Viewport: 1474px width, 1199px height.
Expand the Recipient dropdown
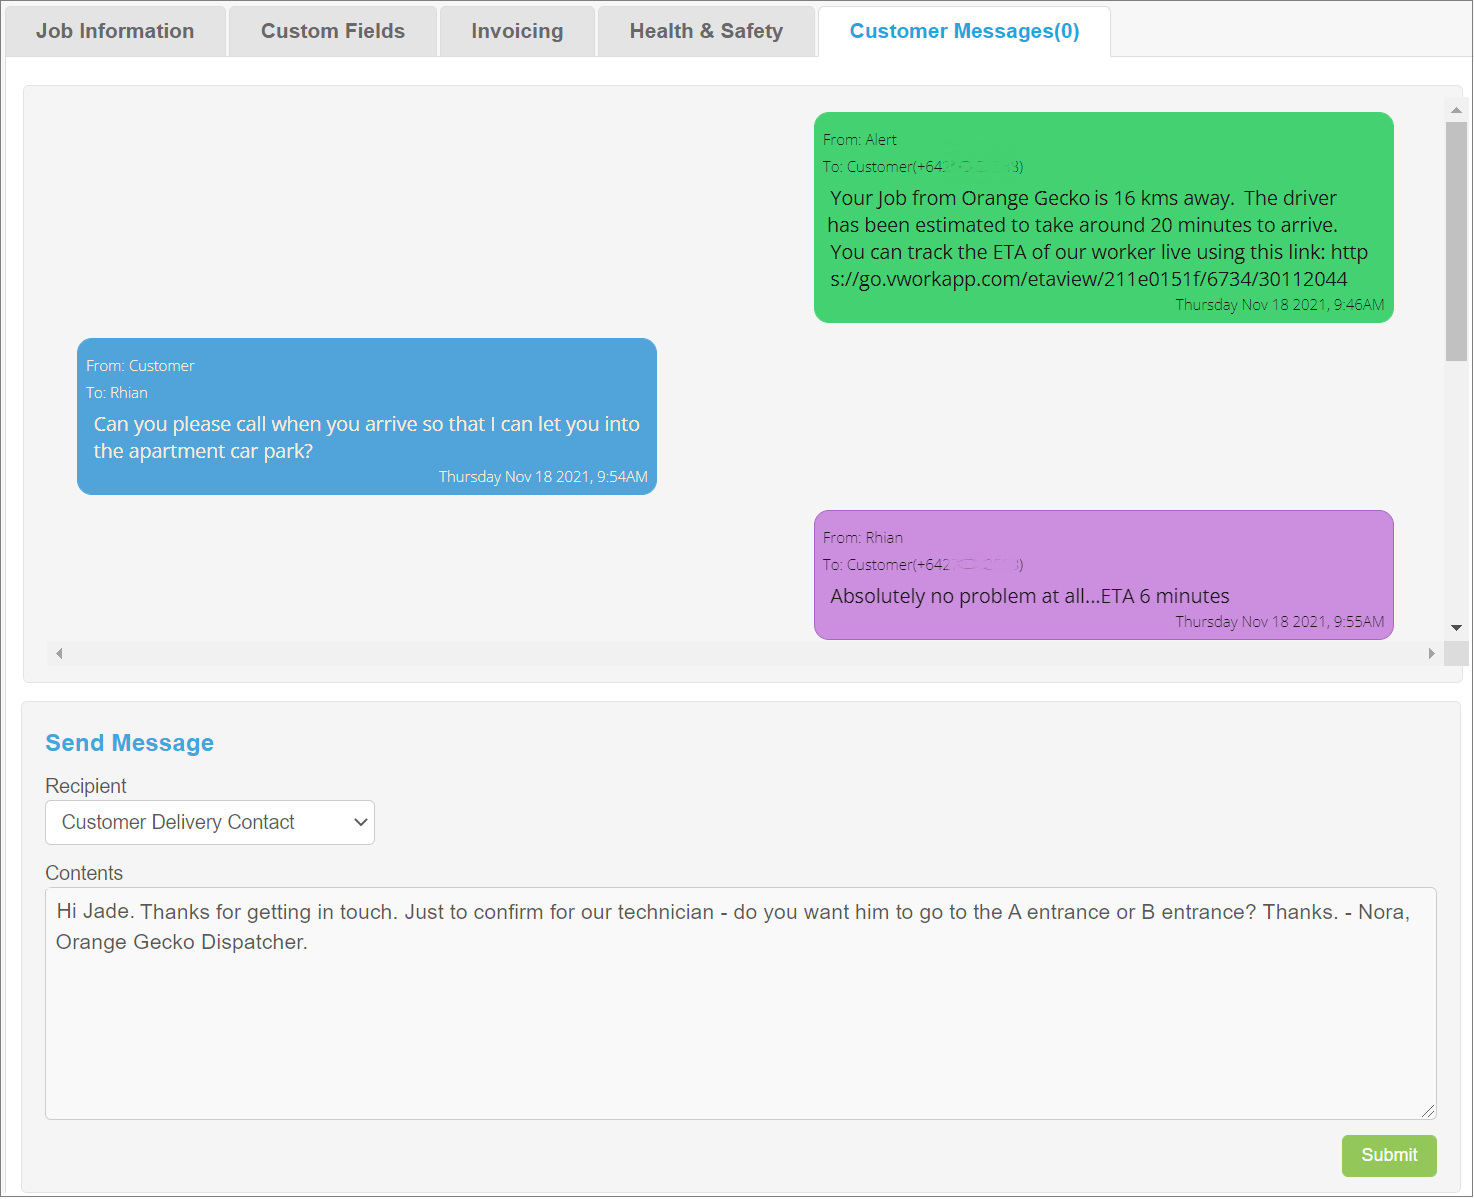[x=210, y=822]
